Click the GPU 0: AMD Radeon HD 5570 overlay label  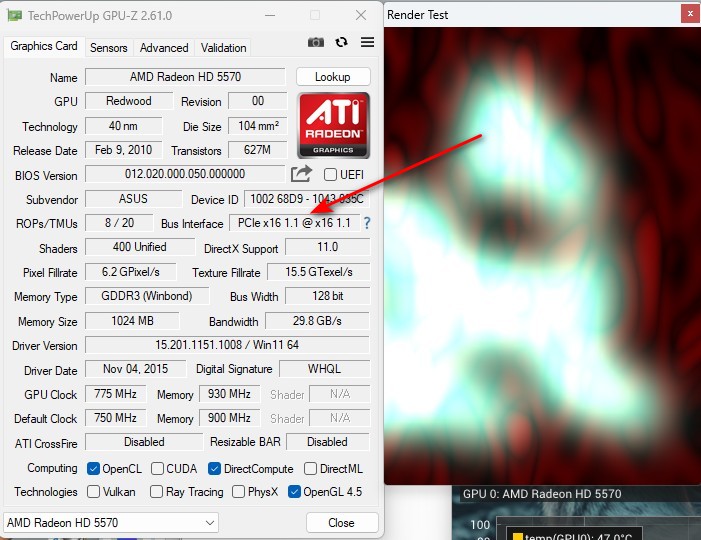coord(542,494)
